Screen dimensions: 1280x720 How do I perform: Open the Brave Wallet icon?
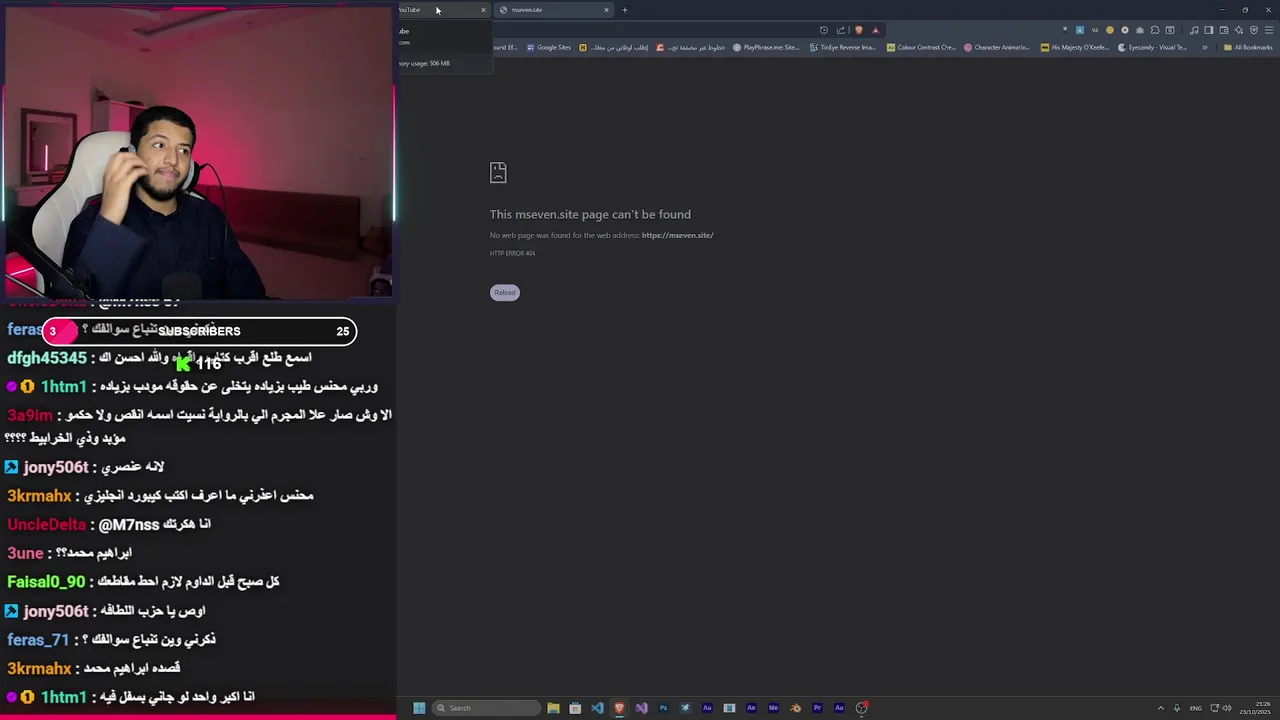click(x=1224, y=30)
